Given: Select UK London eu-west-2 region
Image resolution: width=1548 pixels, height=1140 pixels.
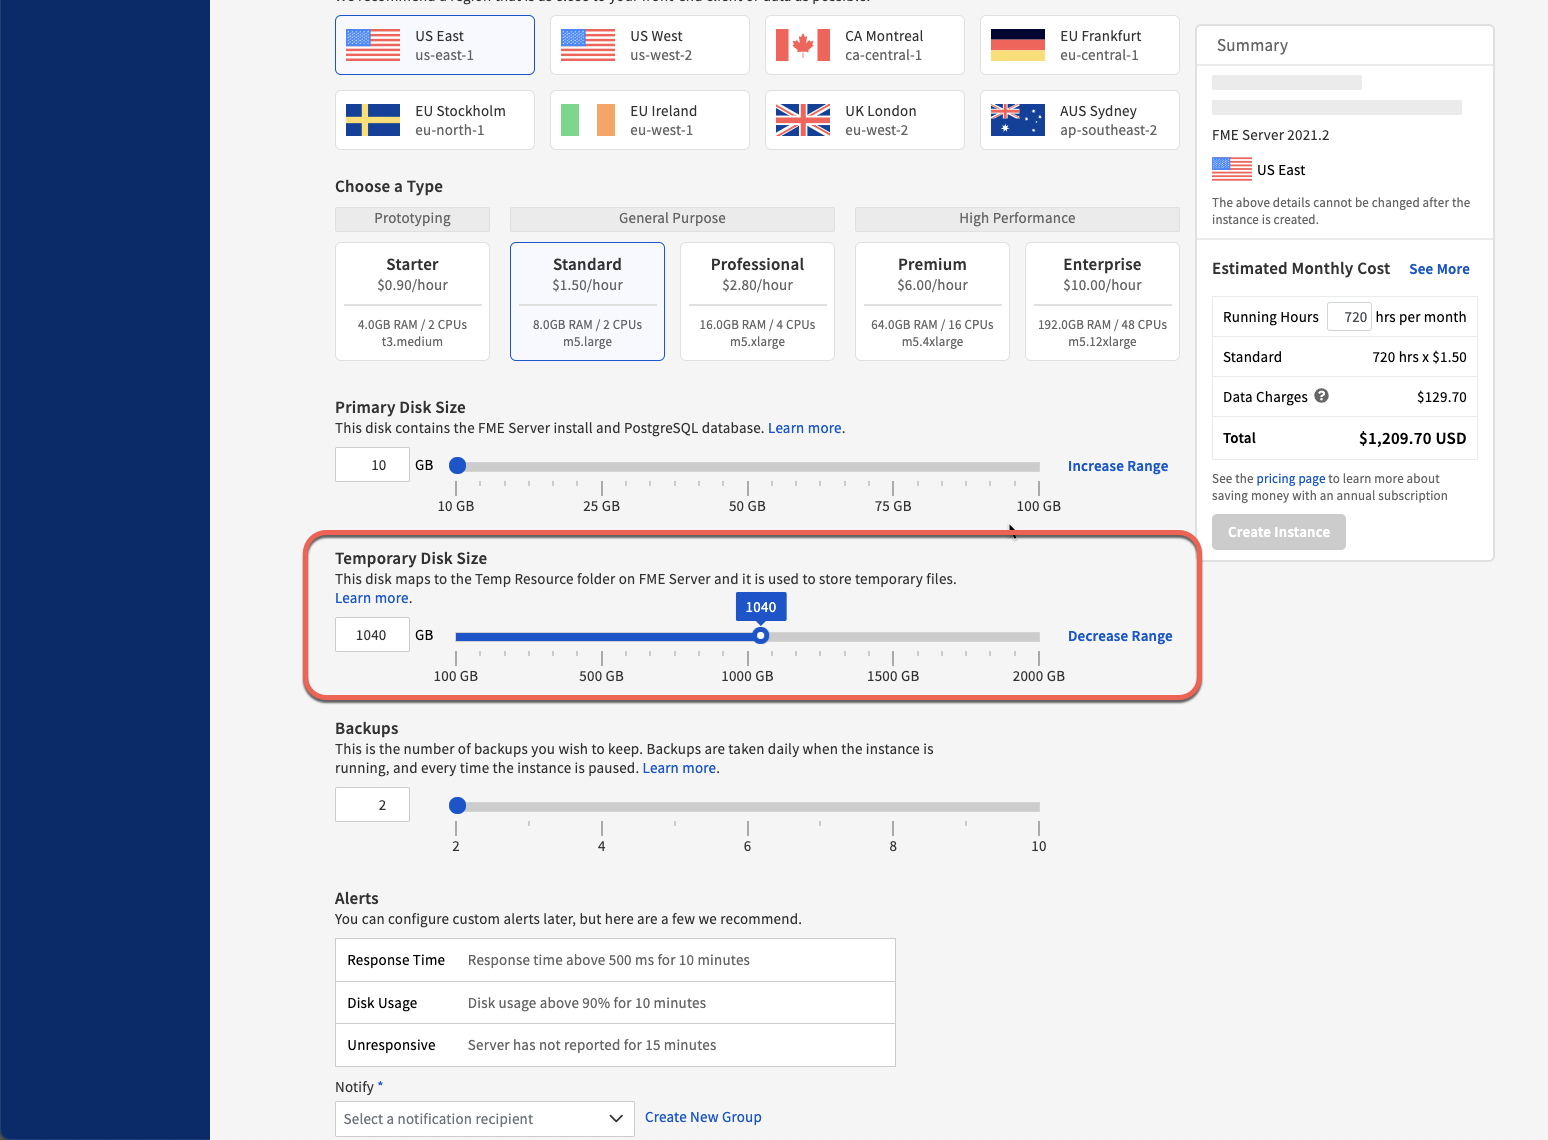Looking at the screenshot, I should (865, 120).
